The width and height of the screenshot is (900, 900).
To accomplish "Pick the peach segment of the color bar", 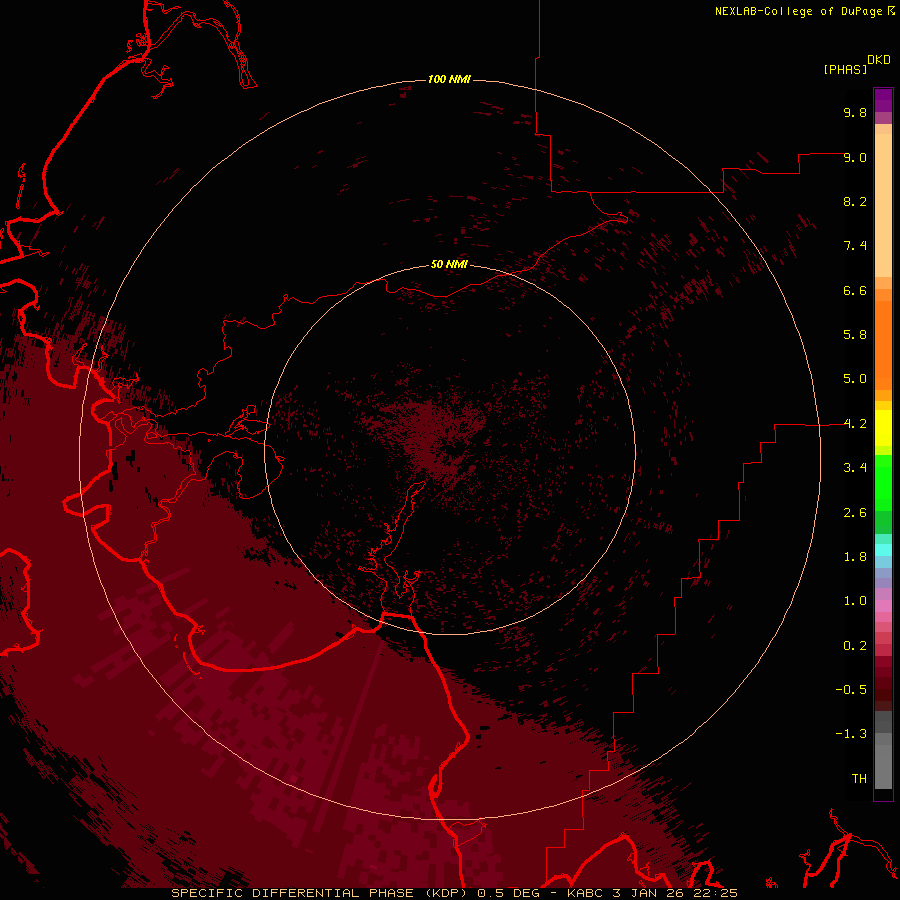I will 883,205.
